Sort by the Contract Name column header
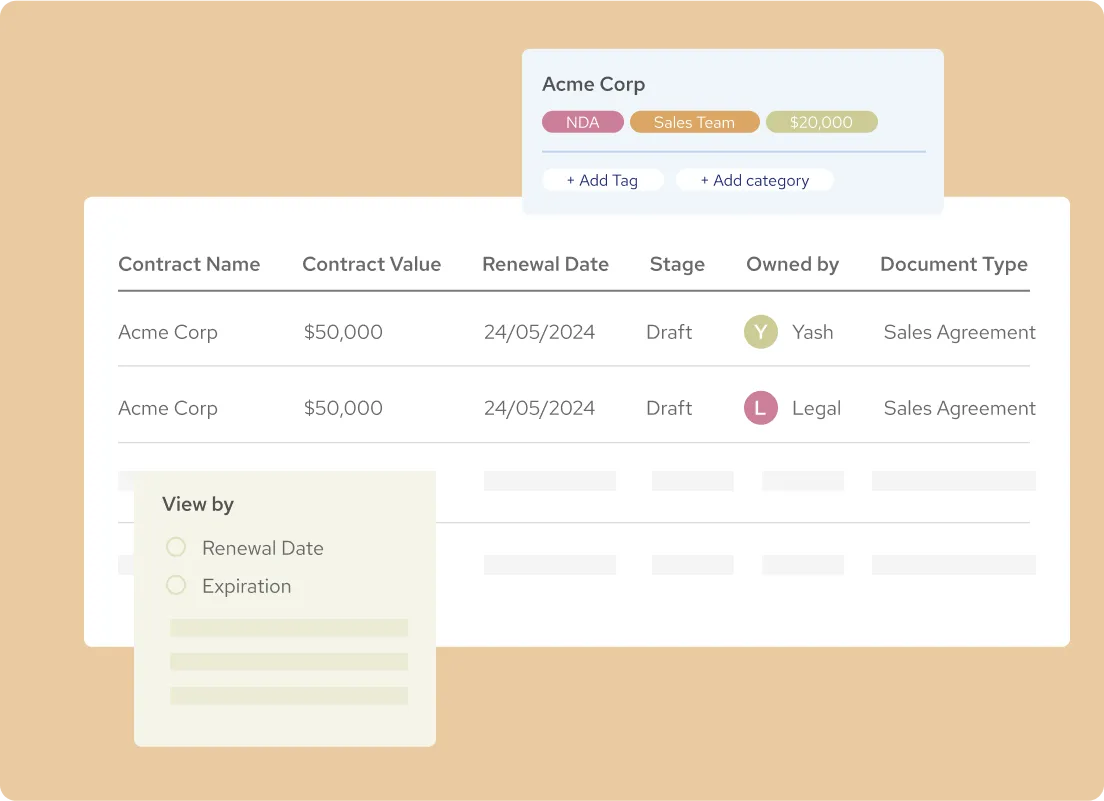 click(189, 264)
